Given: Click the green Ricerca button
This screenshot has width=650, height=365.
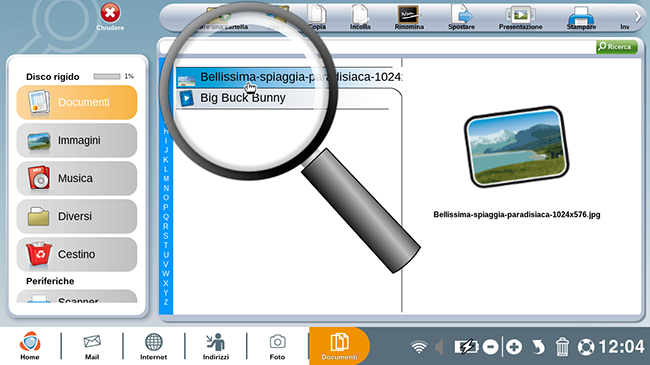Looking at the screenshot, I should pos(616,47).
